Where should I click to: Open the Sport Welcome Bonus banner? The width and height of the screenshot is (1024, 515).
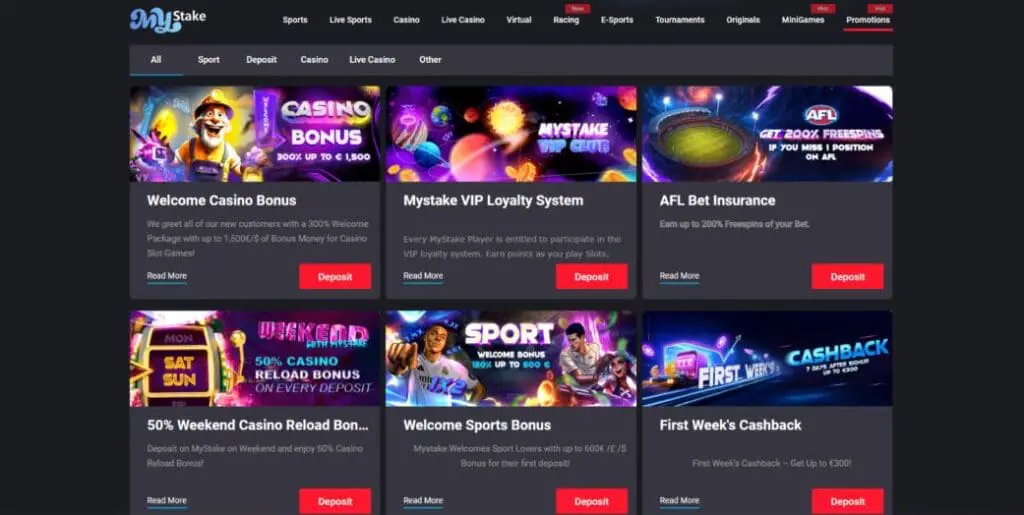pyautogui.click(x=511, y=358)
